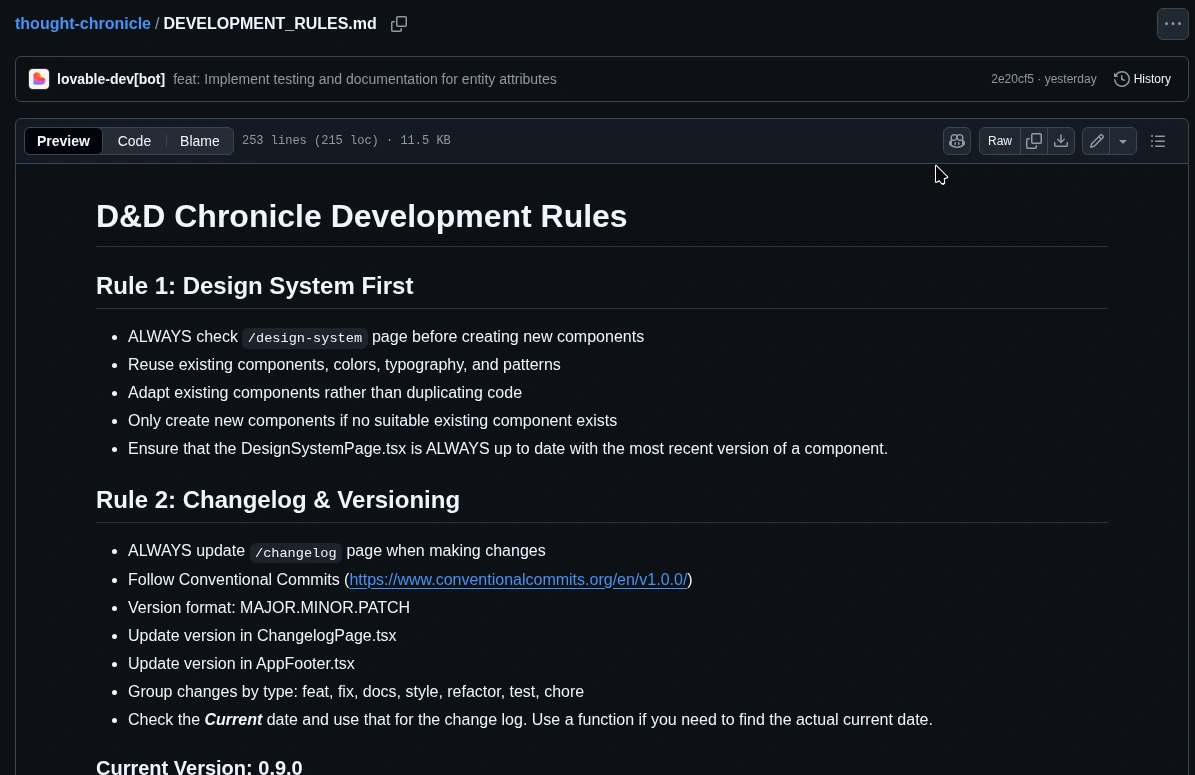Open the Copilot icon button
The width and height of the screenshot is (1195, 775).
coord(957,141)
